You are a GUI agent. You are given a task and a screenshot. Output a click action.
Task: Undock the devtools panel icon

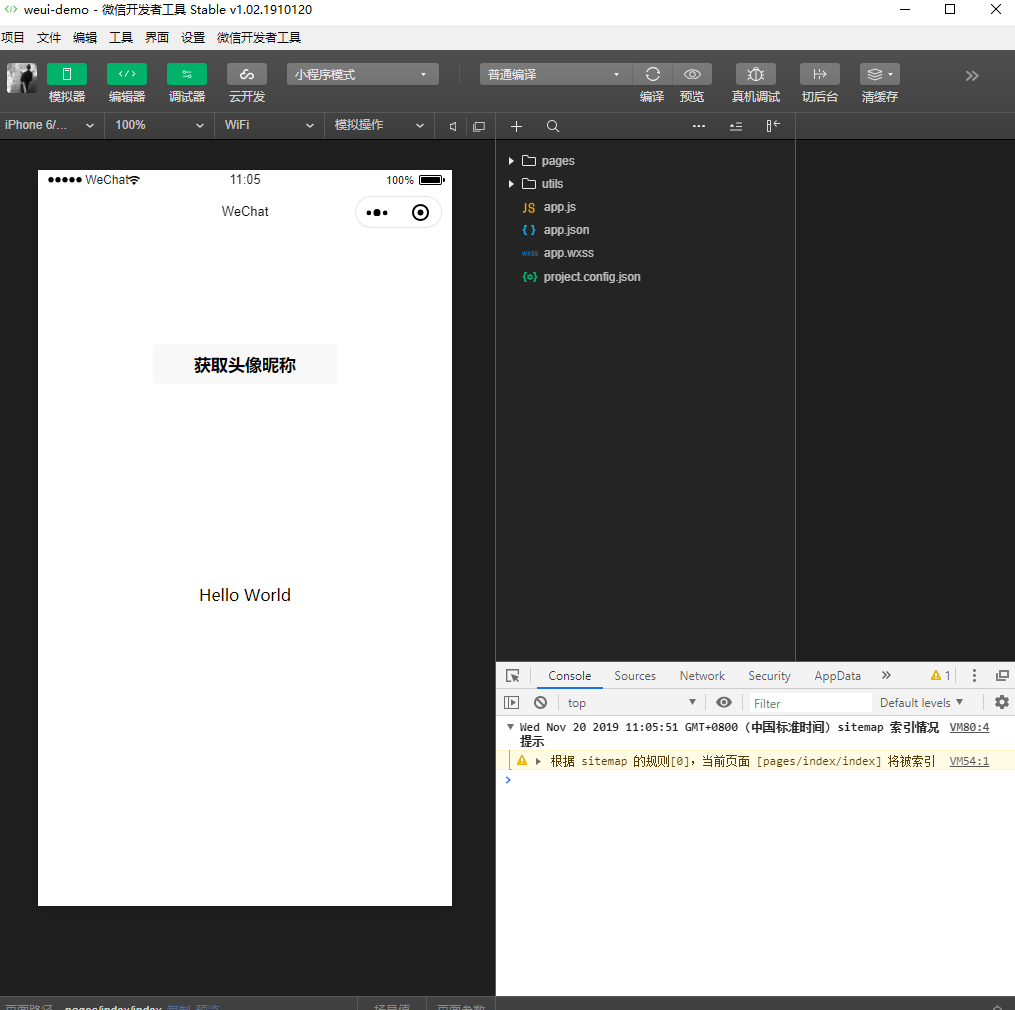point(1002,676)
